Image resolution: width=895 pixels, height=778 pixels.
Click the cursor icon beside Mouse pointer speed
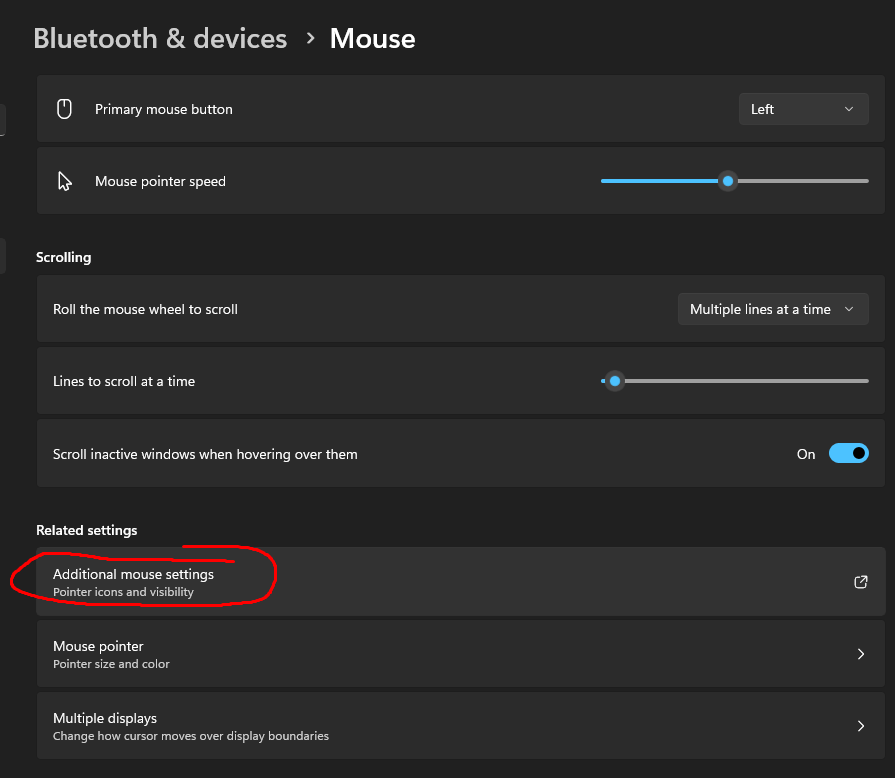coord(65,181)
